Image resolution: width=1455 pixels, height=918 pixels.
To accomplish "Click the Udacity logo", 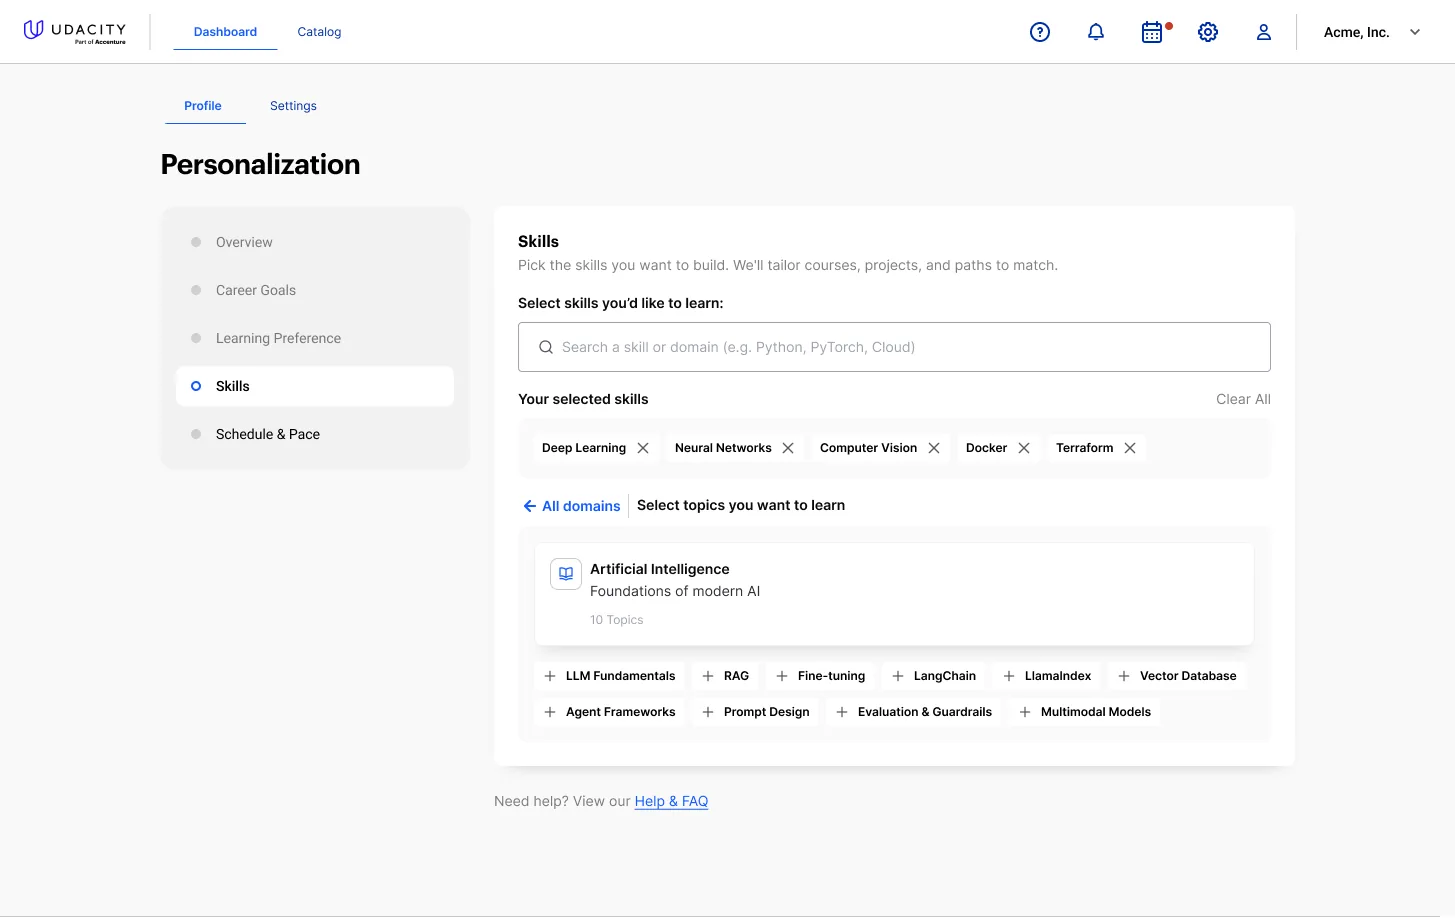I will click(x=75, y=32).
